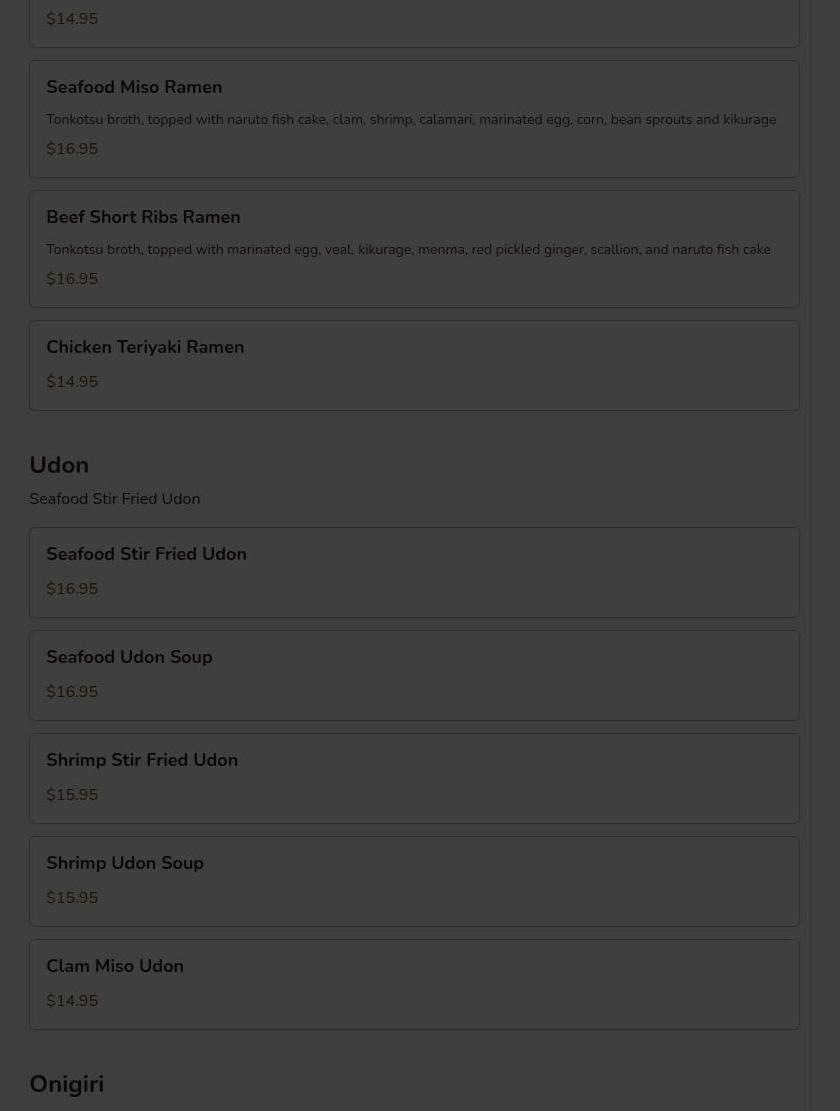Select Seafood Stir Fried Udon card
This screenshot has width=840, height=1111.
pyautogui.click(x=414, y=573)
